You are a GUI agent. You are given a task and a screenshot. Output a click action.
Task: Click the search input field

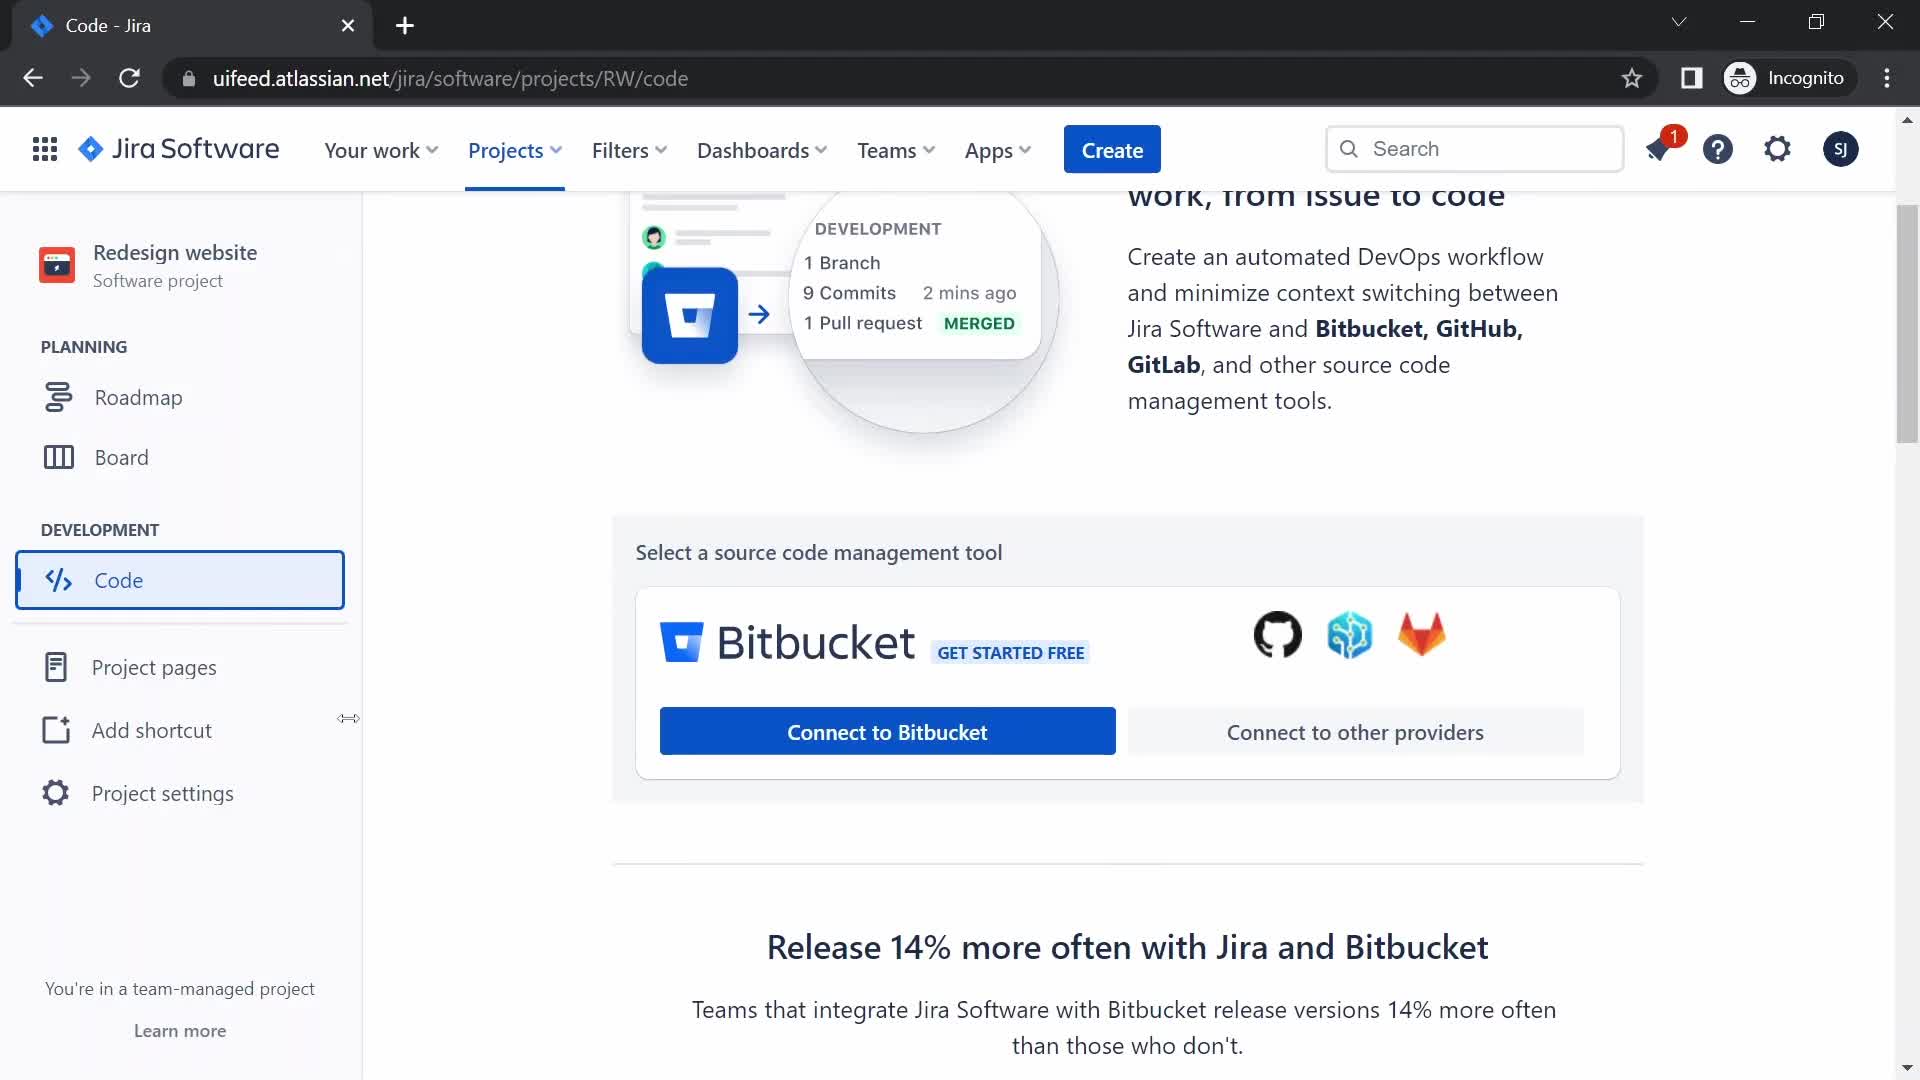click(x=1473, y=149)
